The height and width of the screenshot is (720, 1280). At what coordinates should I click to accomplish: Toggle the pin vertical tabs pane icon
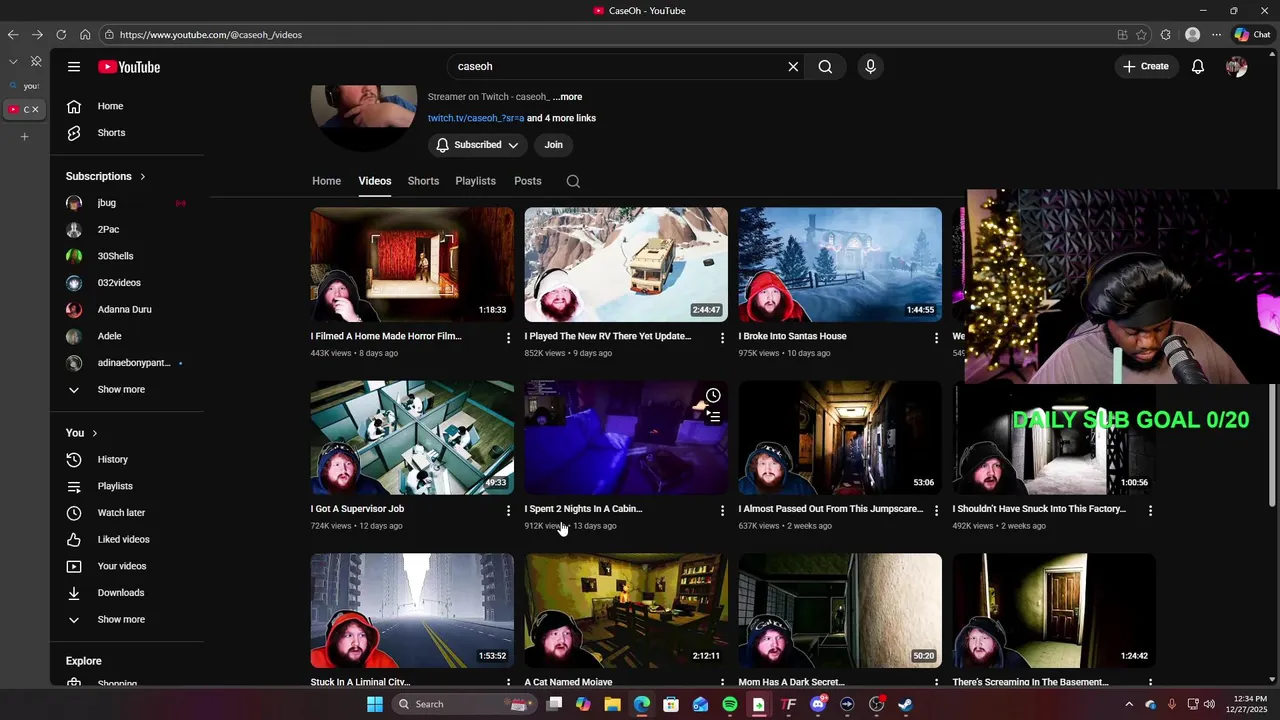pyautogui.click(x=36, y=61)
